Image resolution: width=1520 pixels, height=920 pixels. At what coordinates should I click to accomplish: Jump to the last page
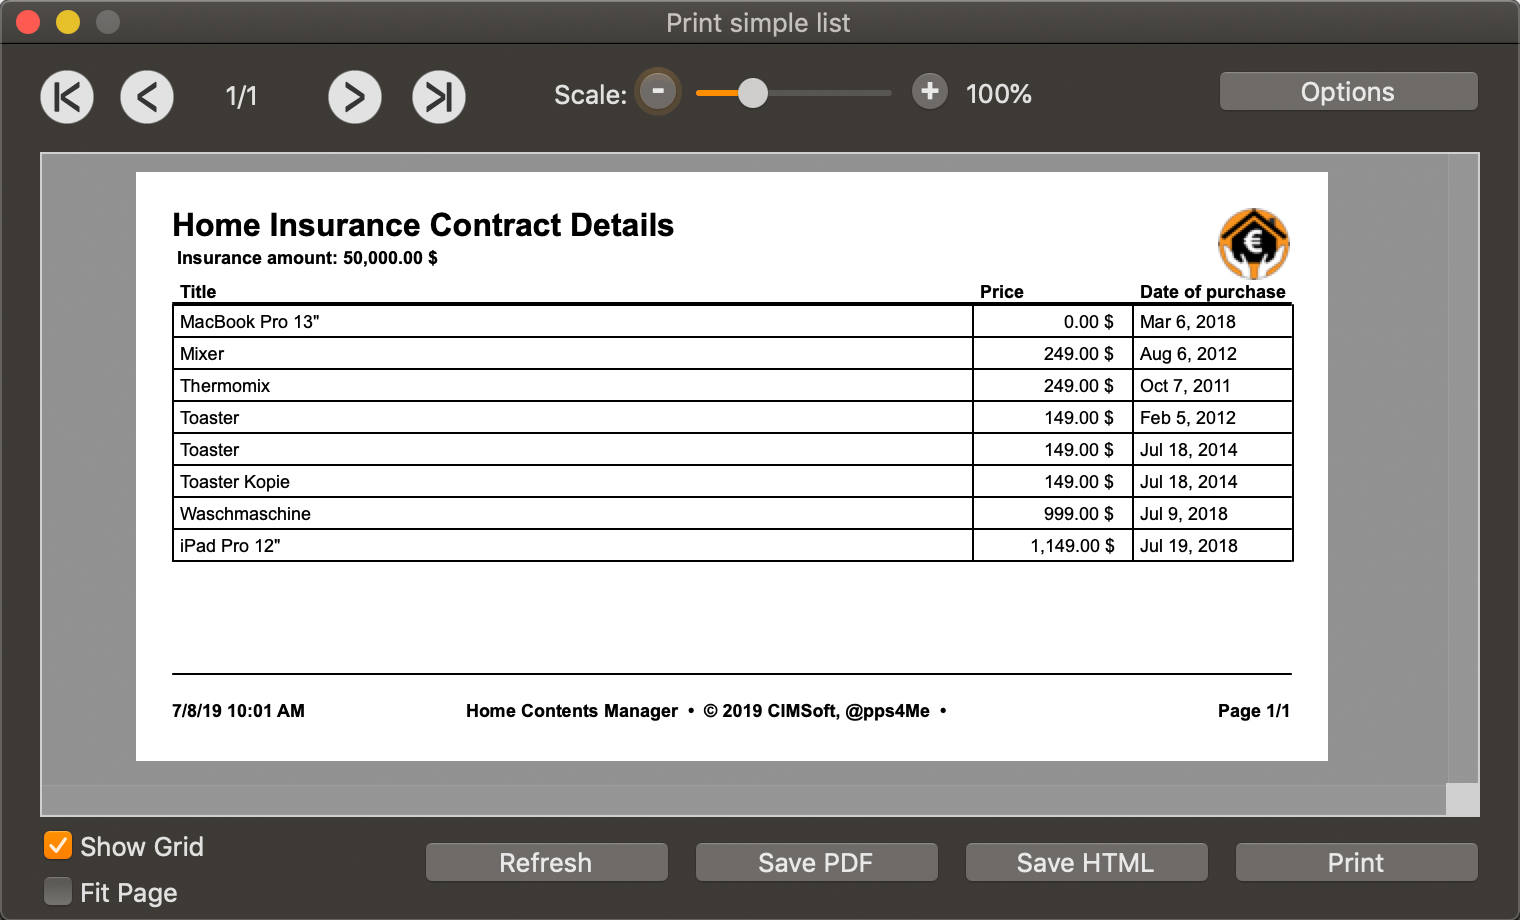click(439, 97)
